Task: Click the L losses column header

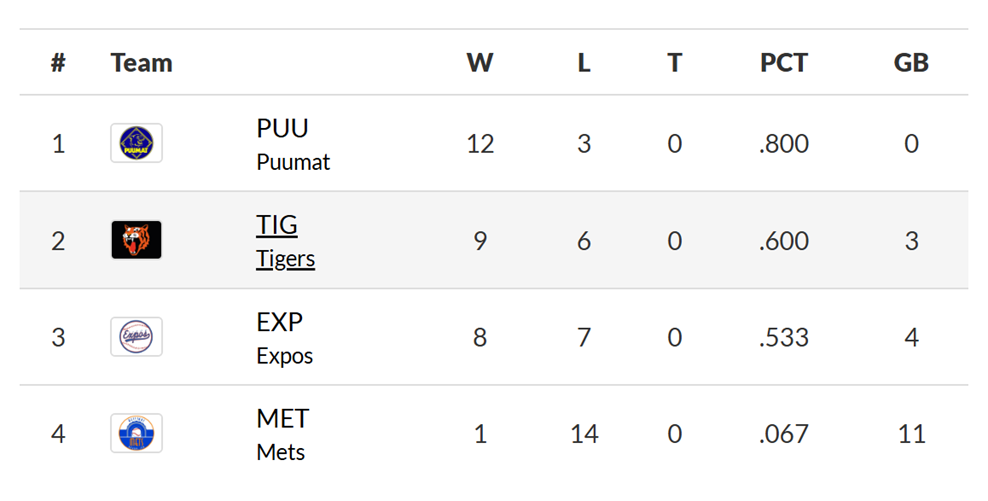Action: [584, 63]
